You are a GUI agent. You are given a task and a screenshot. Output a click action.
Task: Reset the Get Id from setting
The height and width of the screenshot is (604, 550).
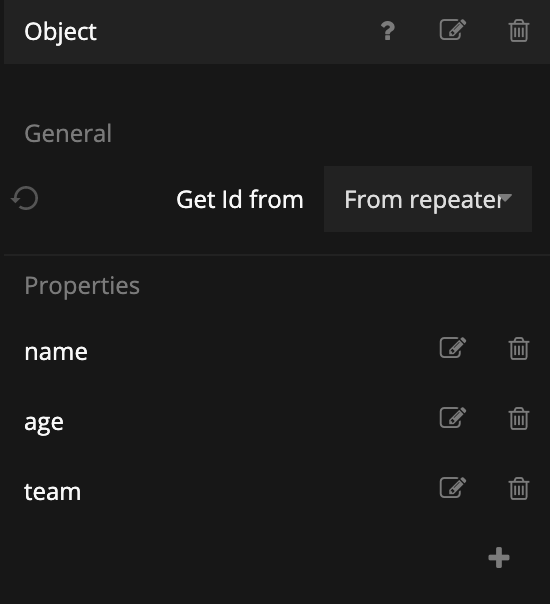click(25, 198)
